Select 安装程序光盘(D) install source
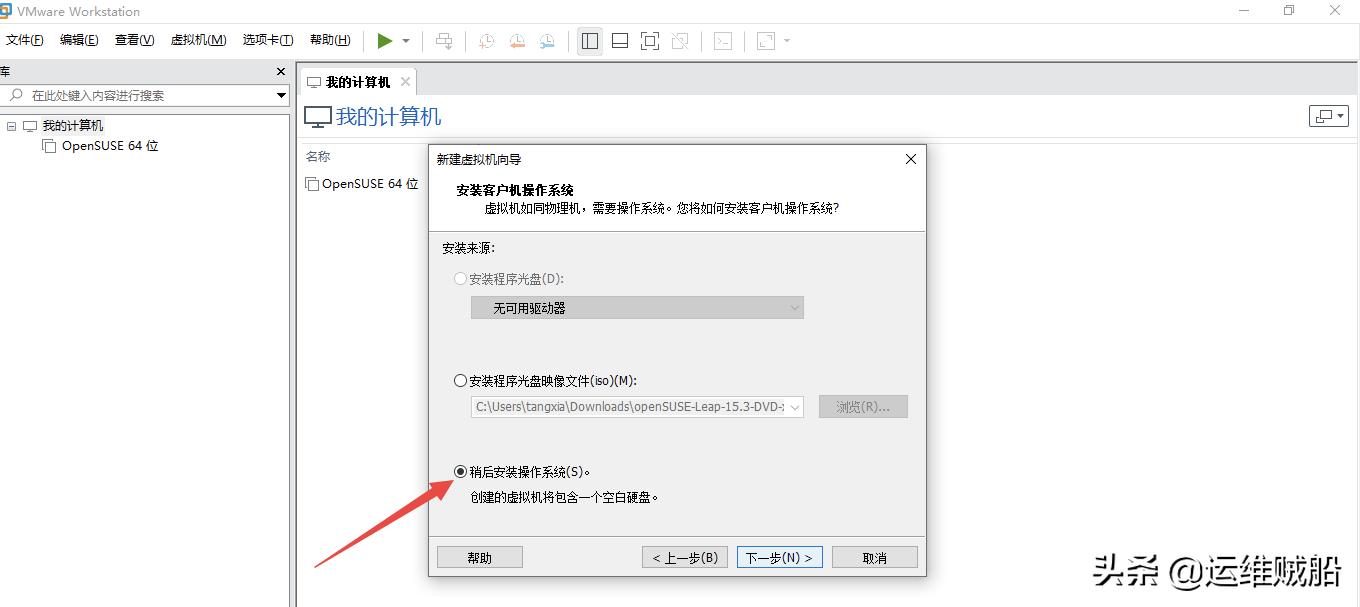 point(459,278)
